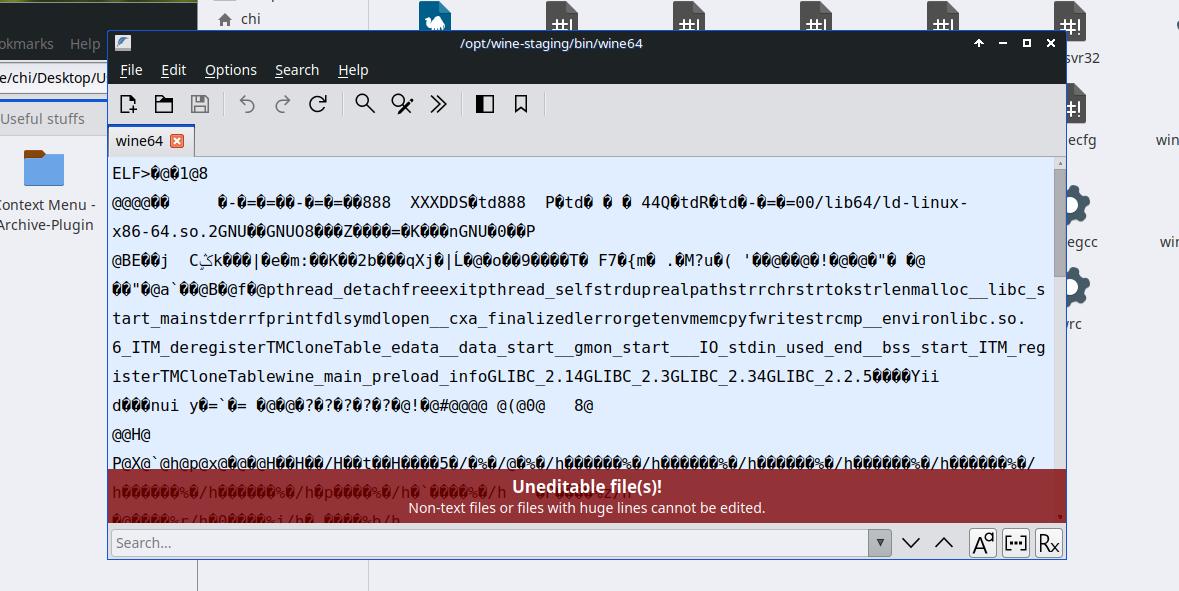1179x591 pixels.
Task: Open Help menu in background file manager
Action: [x=85, y=44]
